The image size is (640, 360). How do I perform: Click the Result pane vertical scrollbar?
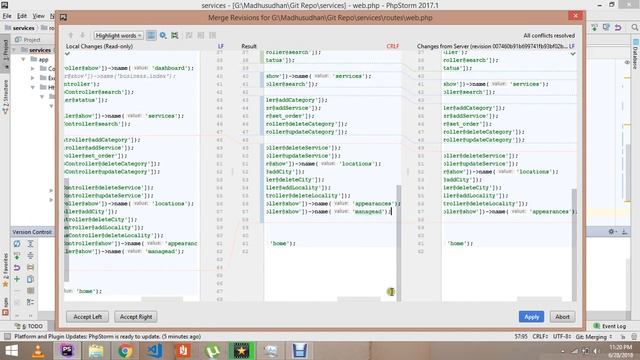point(399,243)
